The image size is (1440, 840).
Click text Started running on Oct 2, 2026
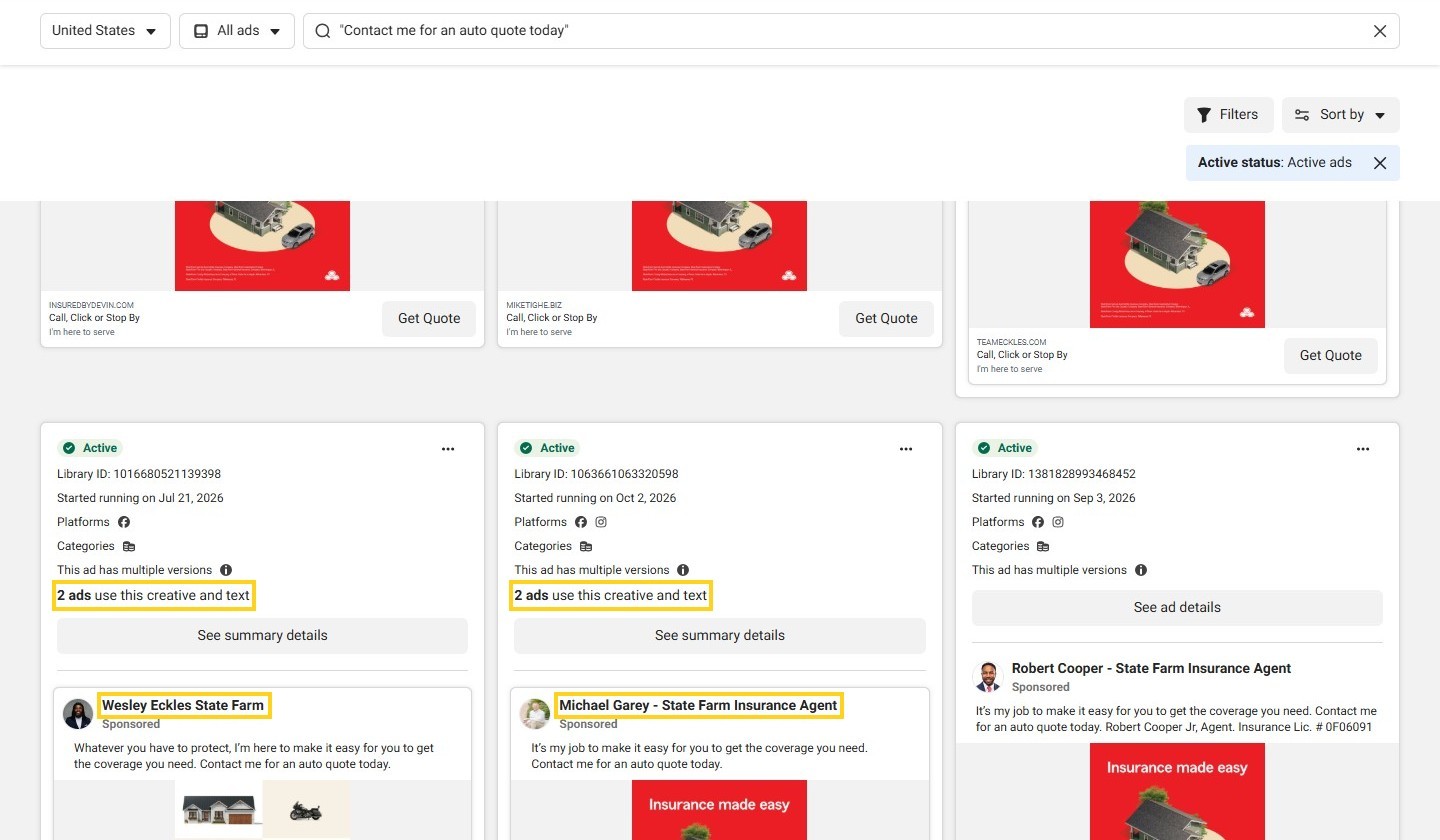click(595, 498)
